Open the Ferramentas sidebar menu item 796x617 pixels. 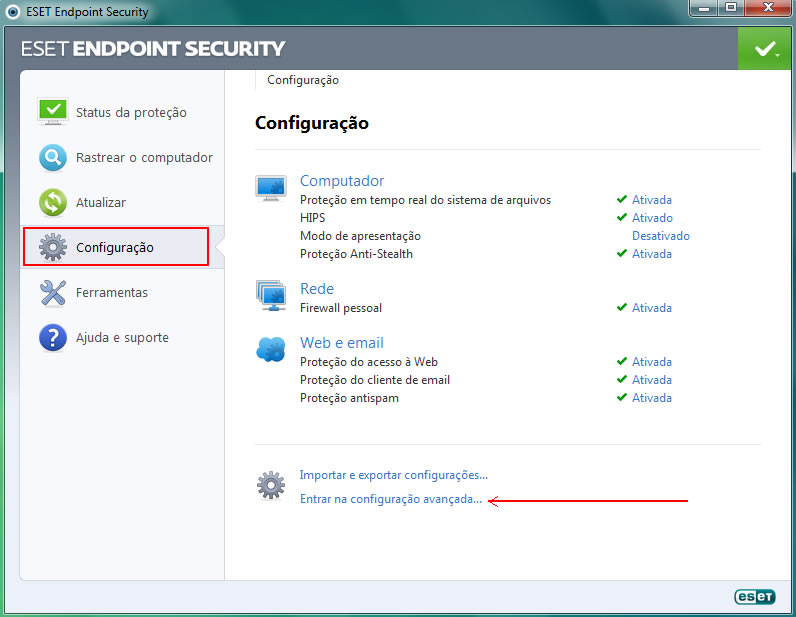coord(111,292)
